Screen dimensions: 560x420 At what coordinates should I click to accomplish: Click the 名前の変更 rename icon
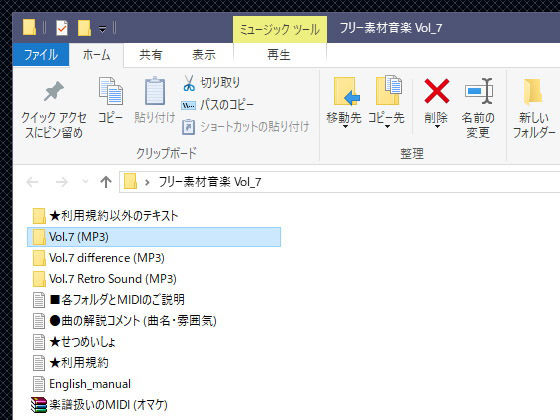click(x=479, y=91)
